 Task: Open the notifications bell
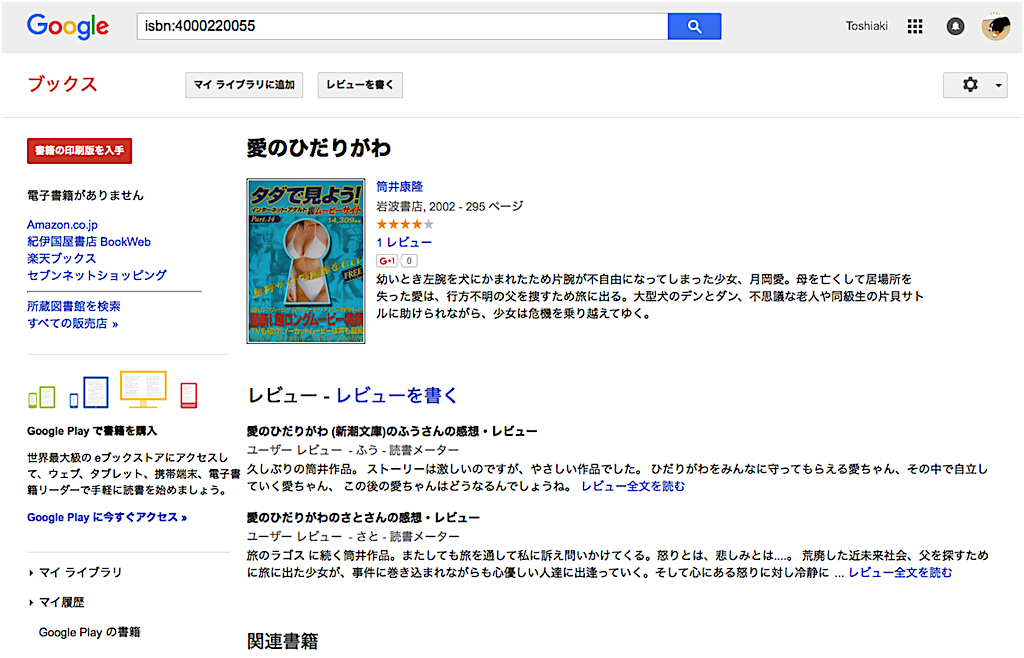[955, 26]
